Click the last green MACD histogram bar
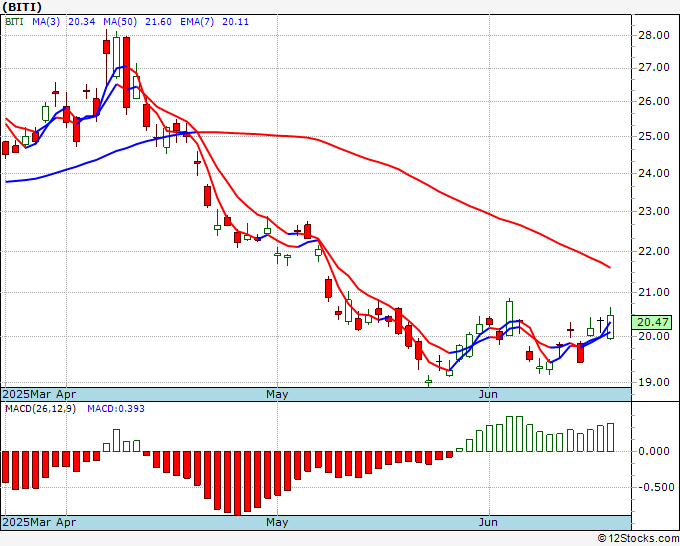Viewport: 680px width, 546px height. tap(610, 437)
